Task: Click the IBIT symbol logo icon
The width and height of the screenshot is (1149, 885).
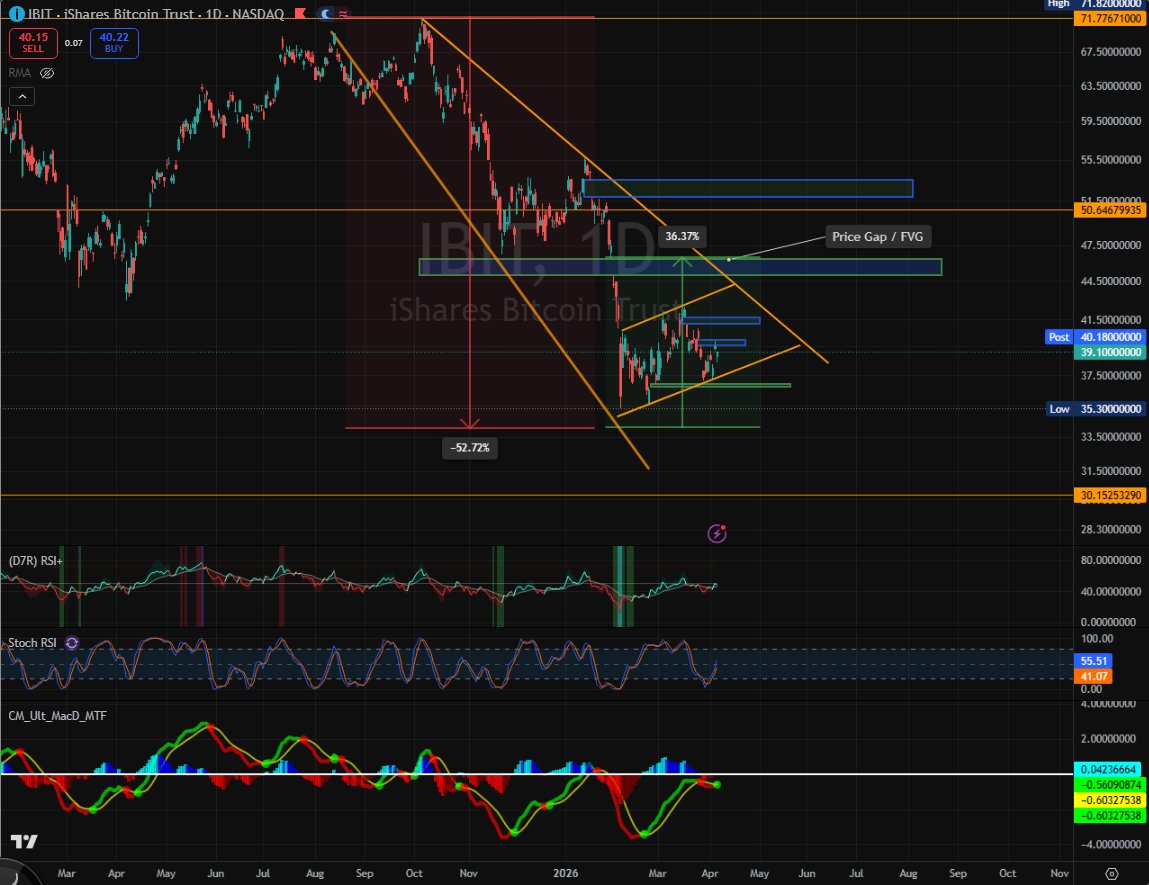Action: tap(16, 14)
